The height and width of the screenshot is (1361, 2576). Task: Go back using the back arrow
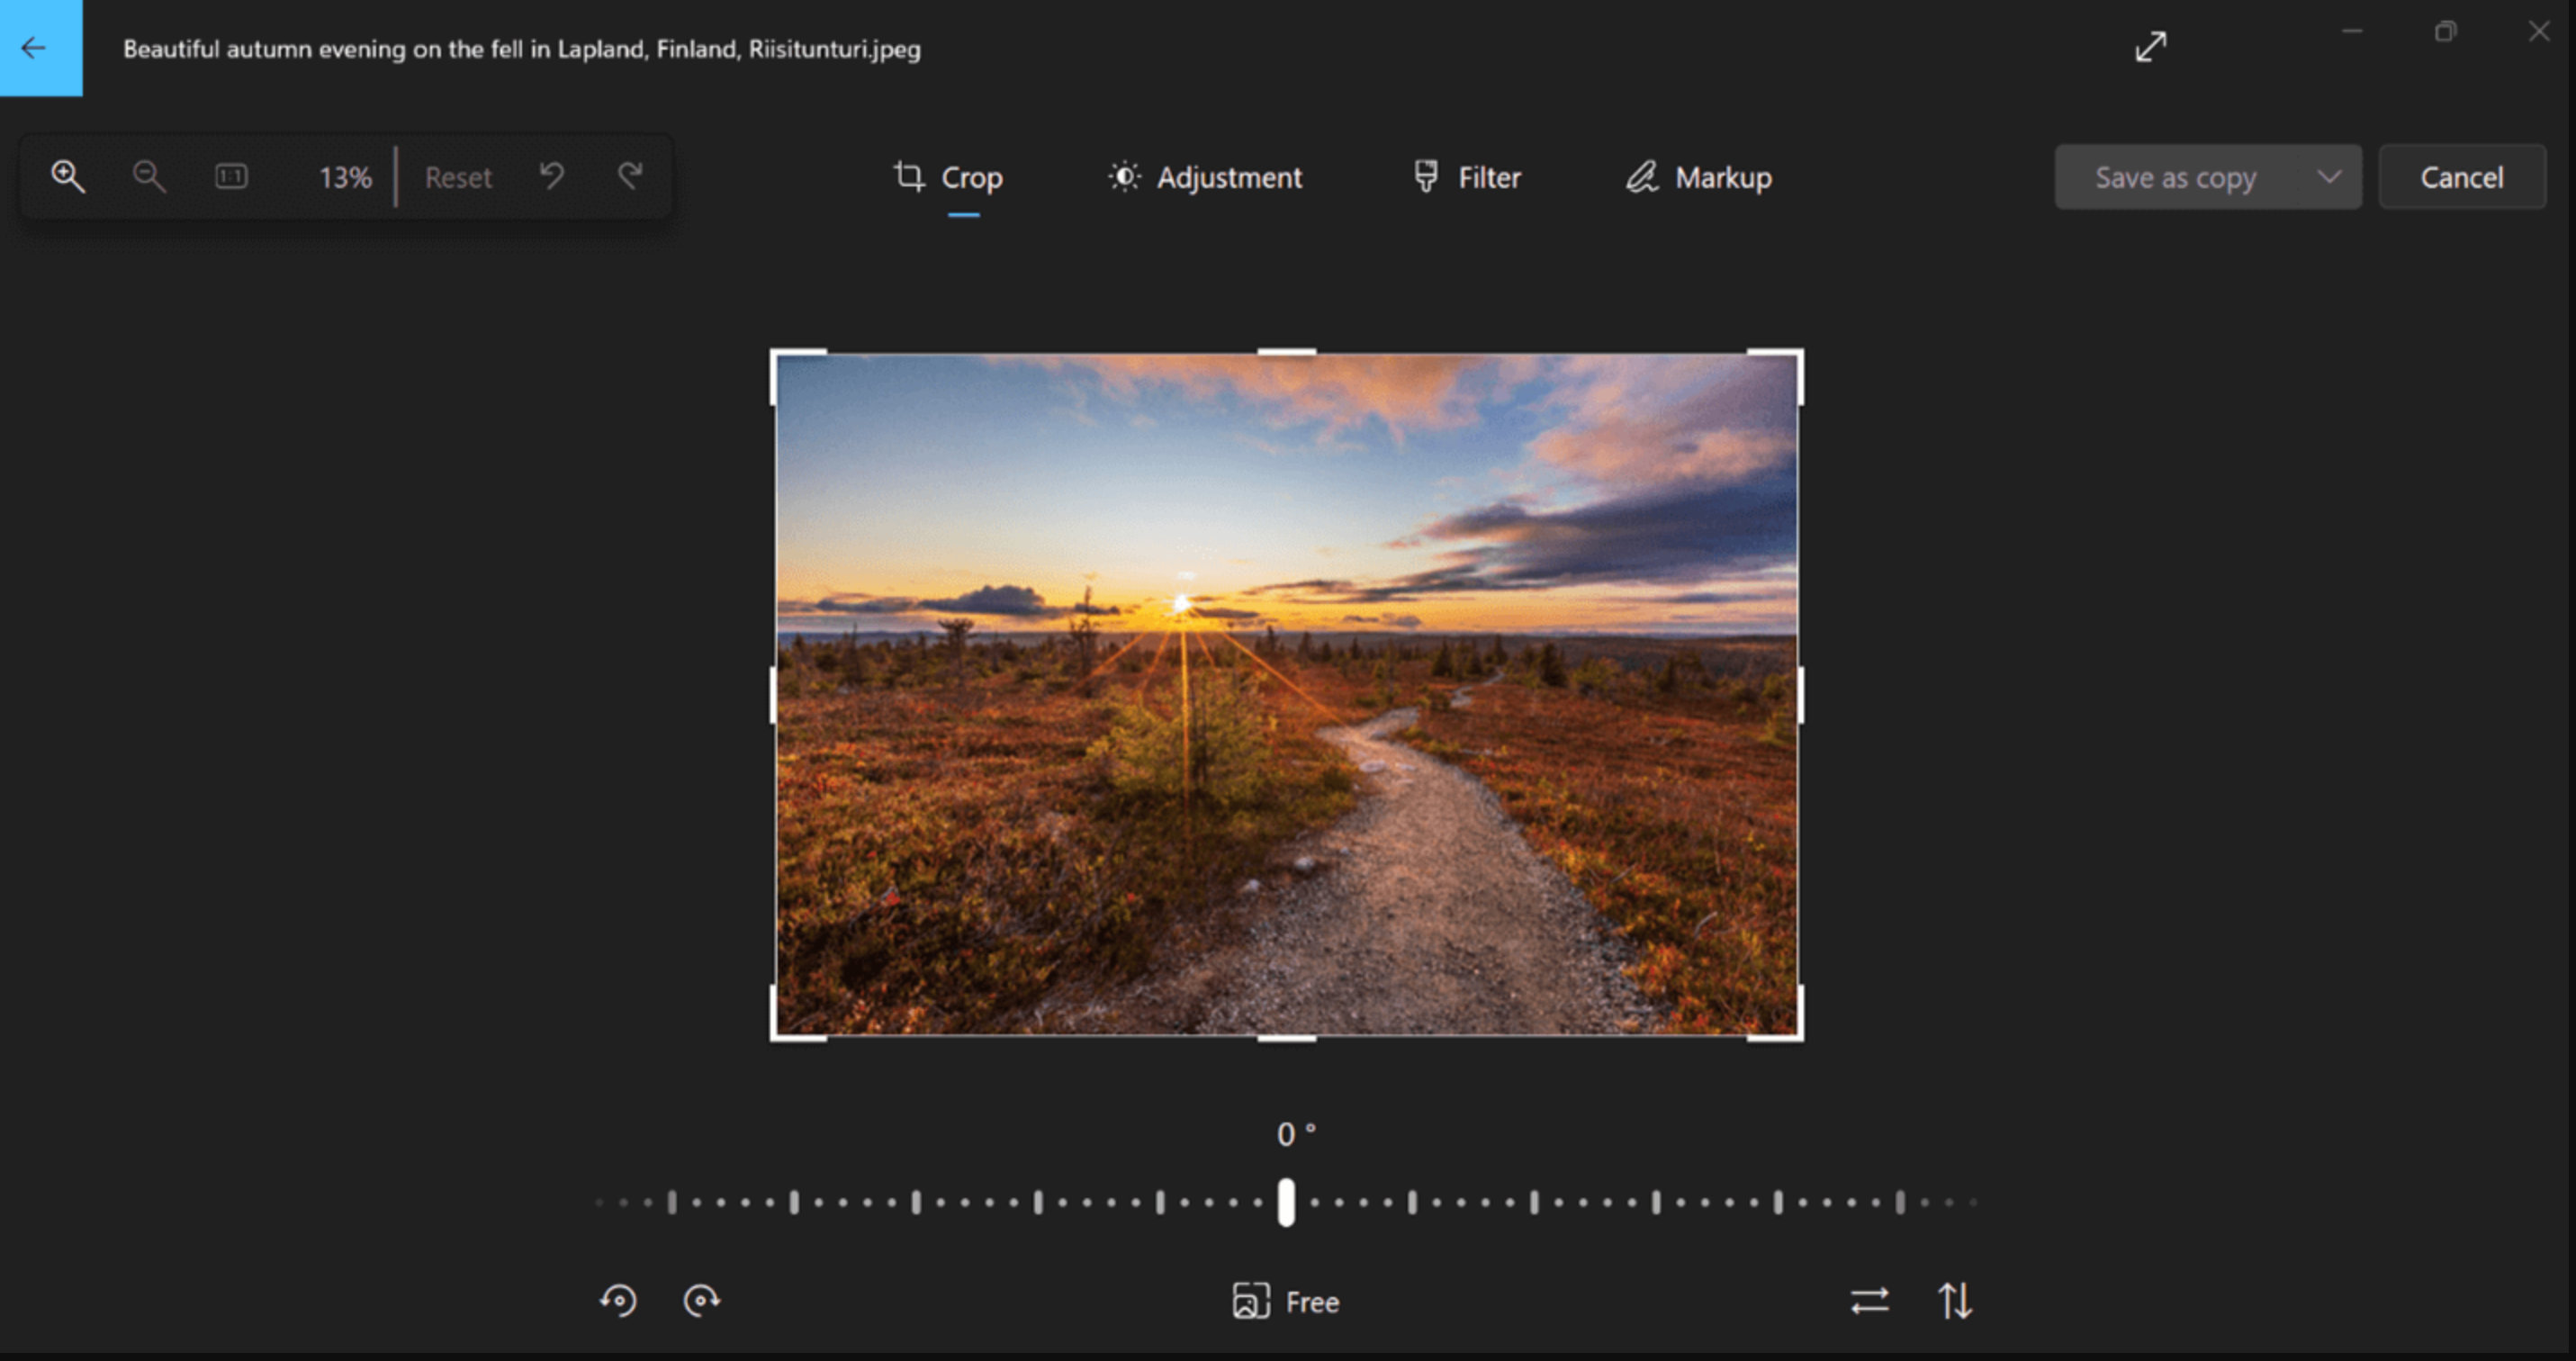33,48
